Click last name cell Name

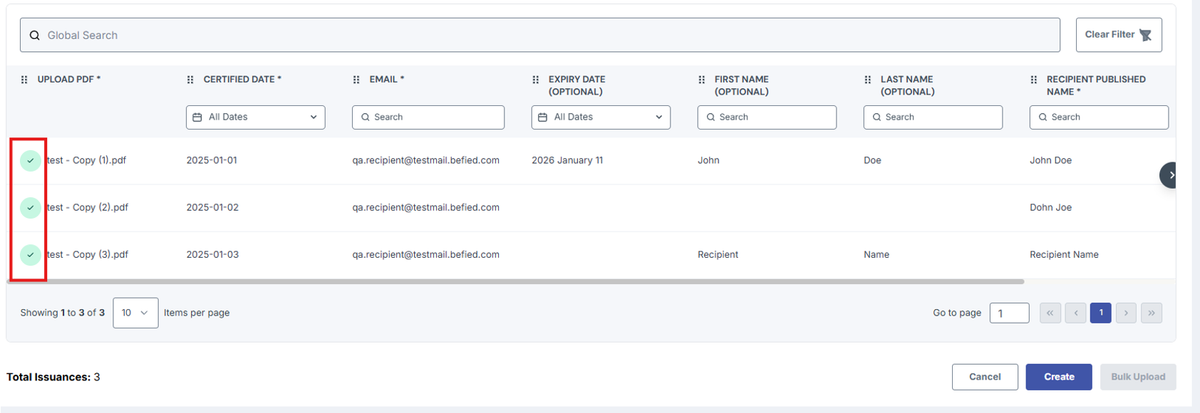(x=877, y=255)
